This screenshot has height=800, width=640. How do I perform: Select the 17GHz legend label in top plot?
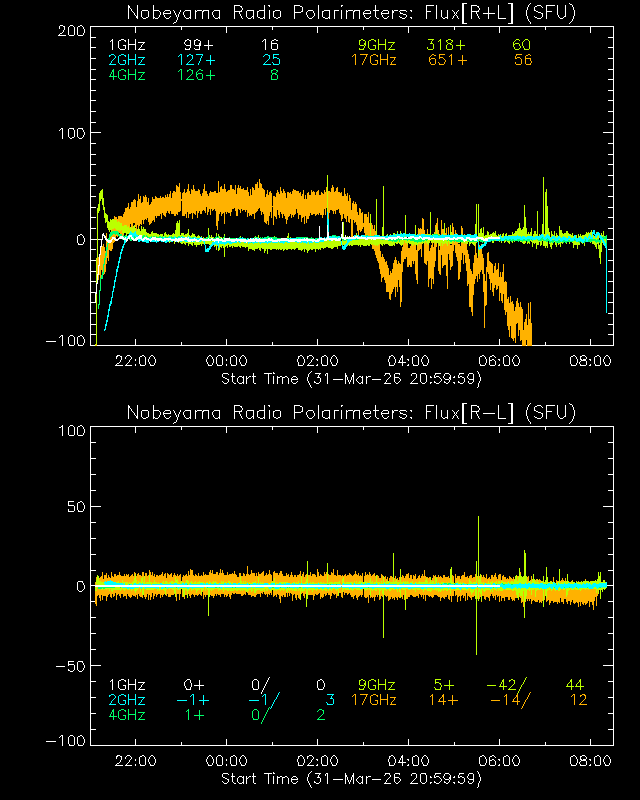pyautogui.click(x=373, y=60)
